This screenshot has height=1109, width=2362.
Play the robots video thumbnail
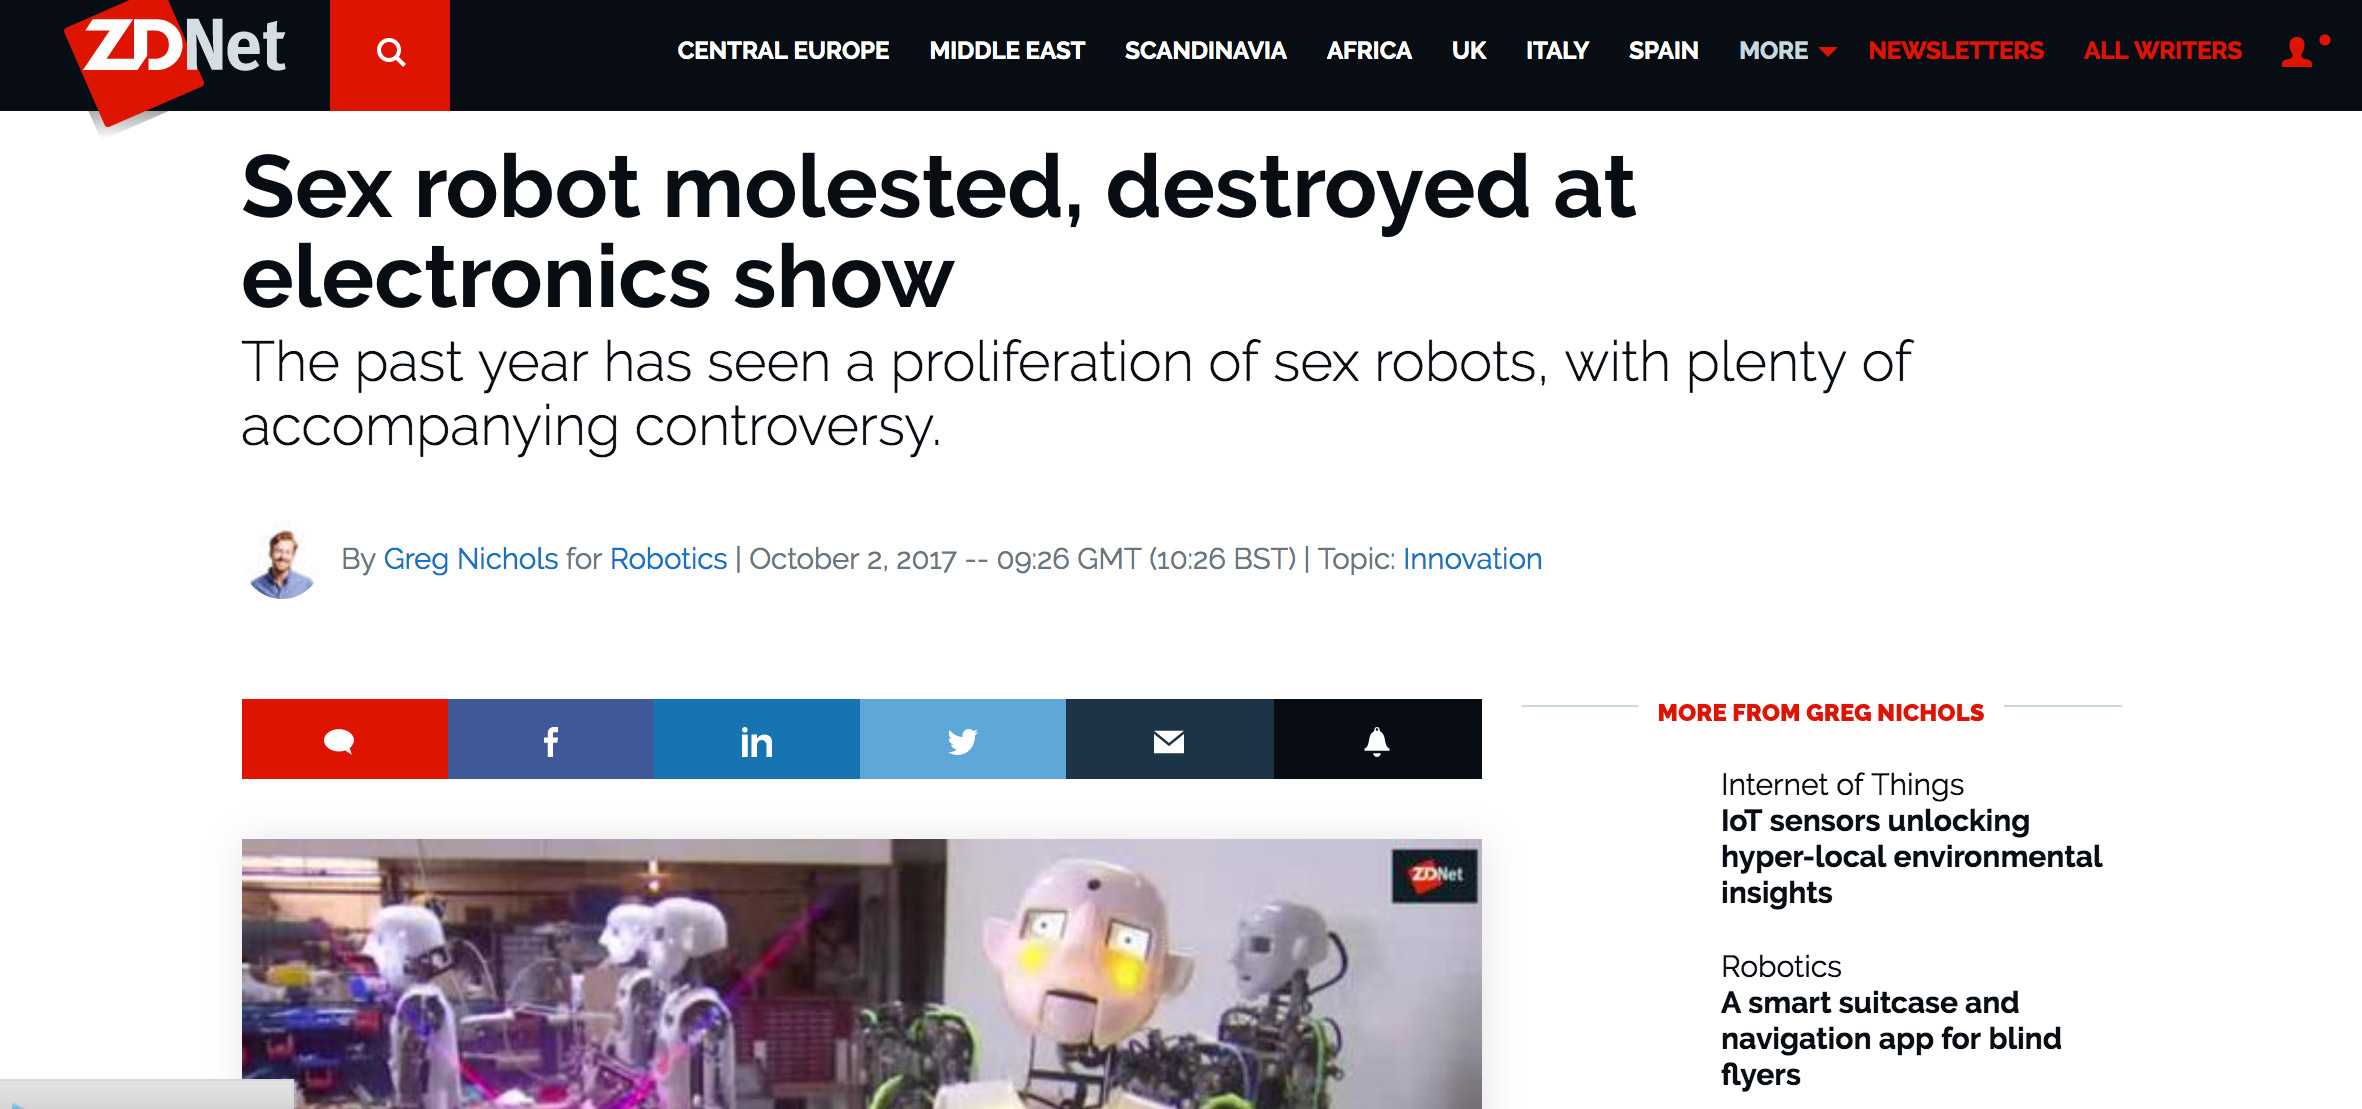[861, 973]
